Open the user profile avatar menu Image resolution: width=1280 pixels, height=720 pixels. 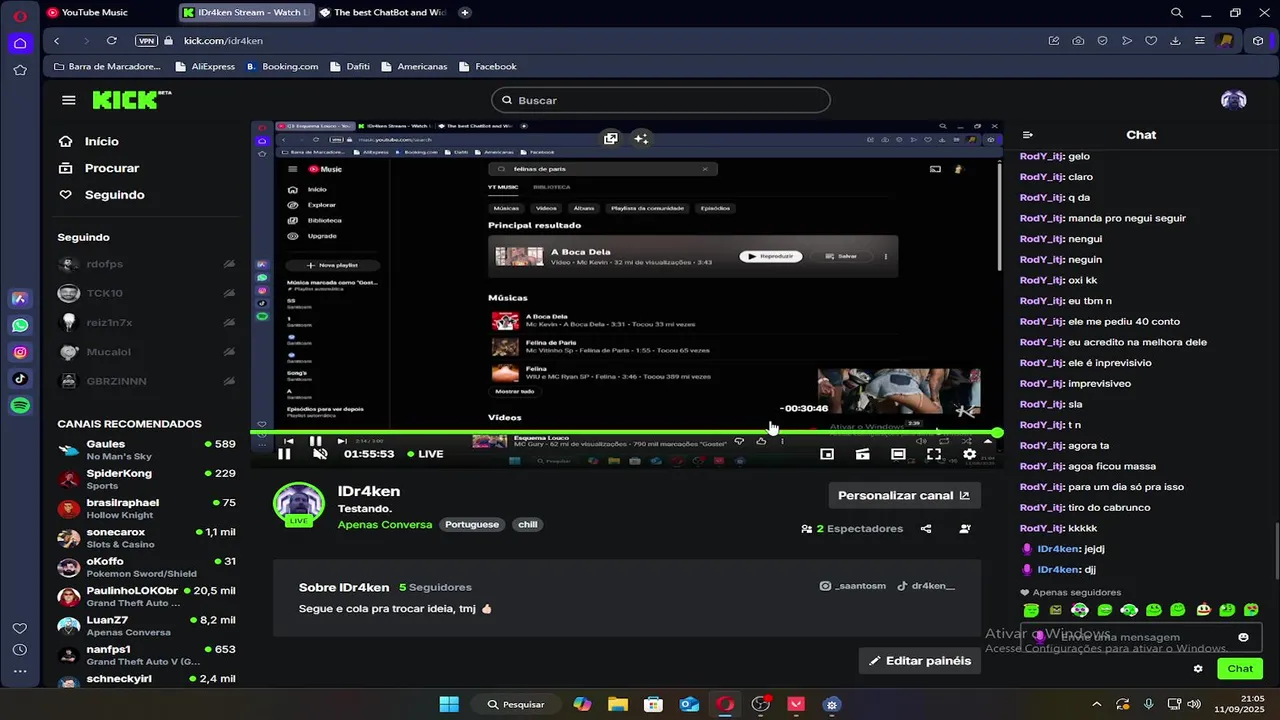click(1233, 100)
